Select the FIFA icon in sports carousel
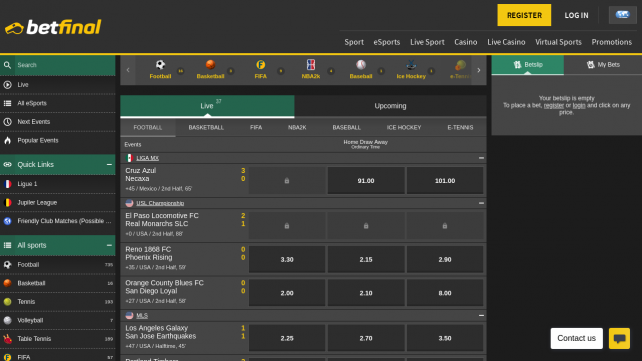This screenshot has height=361, width=642. [260, 65]
